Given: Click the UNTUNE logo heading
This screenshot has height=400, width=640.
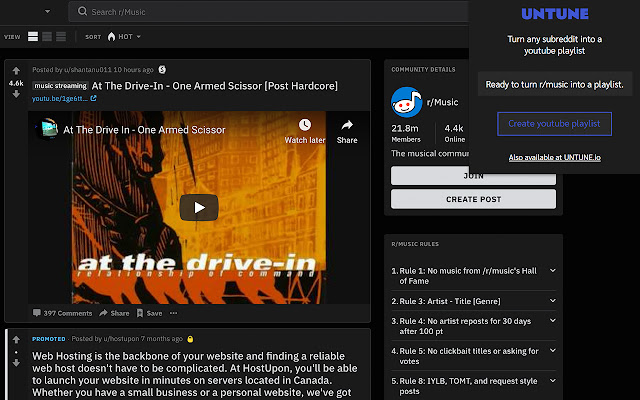Looking at the screenshot, I should (555, 14).
